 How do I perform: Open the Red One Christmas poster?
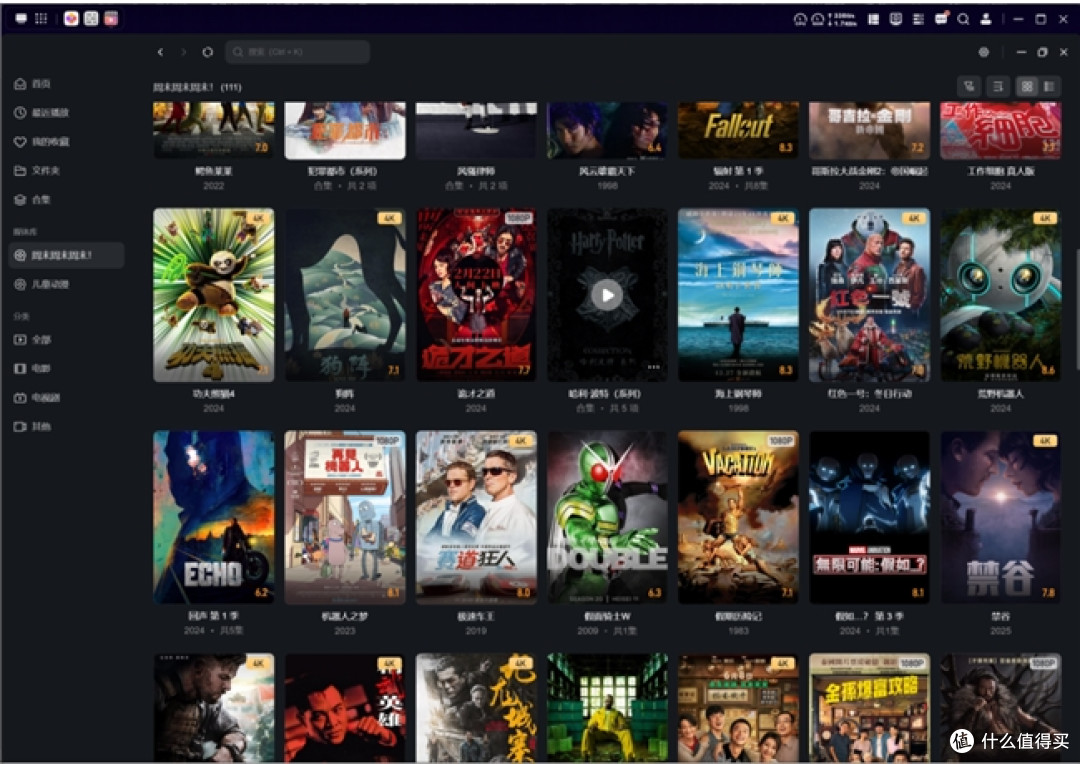869,295
